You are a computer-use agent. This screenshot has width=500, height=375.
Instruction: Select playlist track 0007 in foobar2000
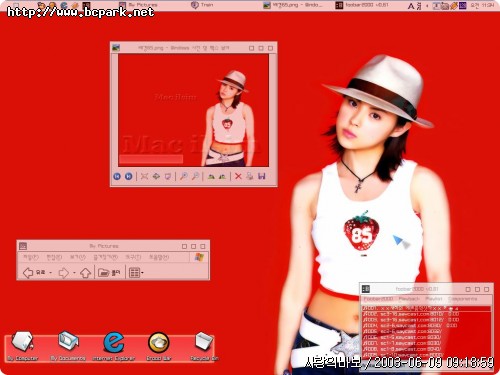click(x=427, y=343)
